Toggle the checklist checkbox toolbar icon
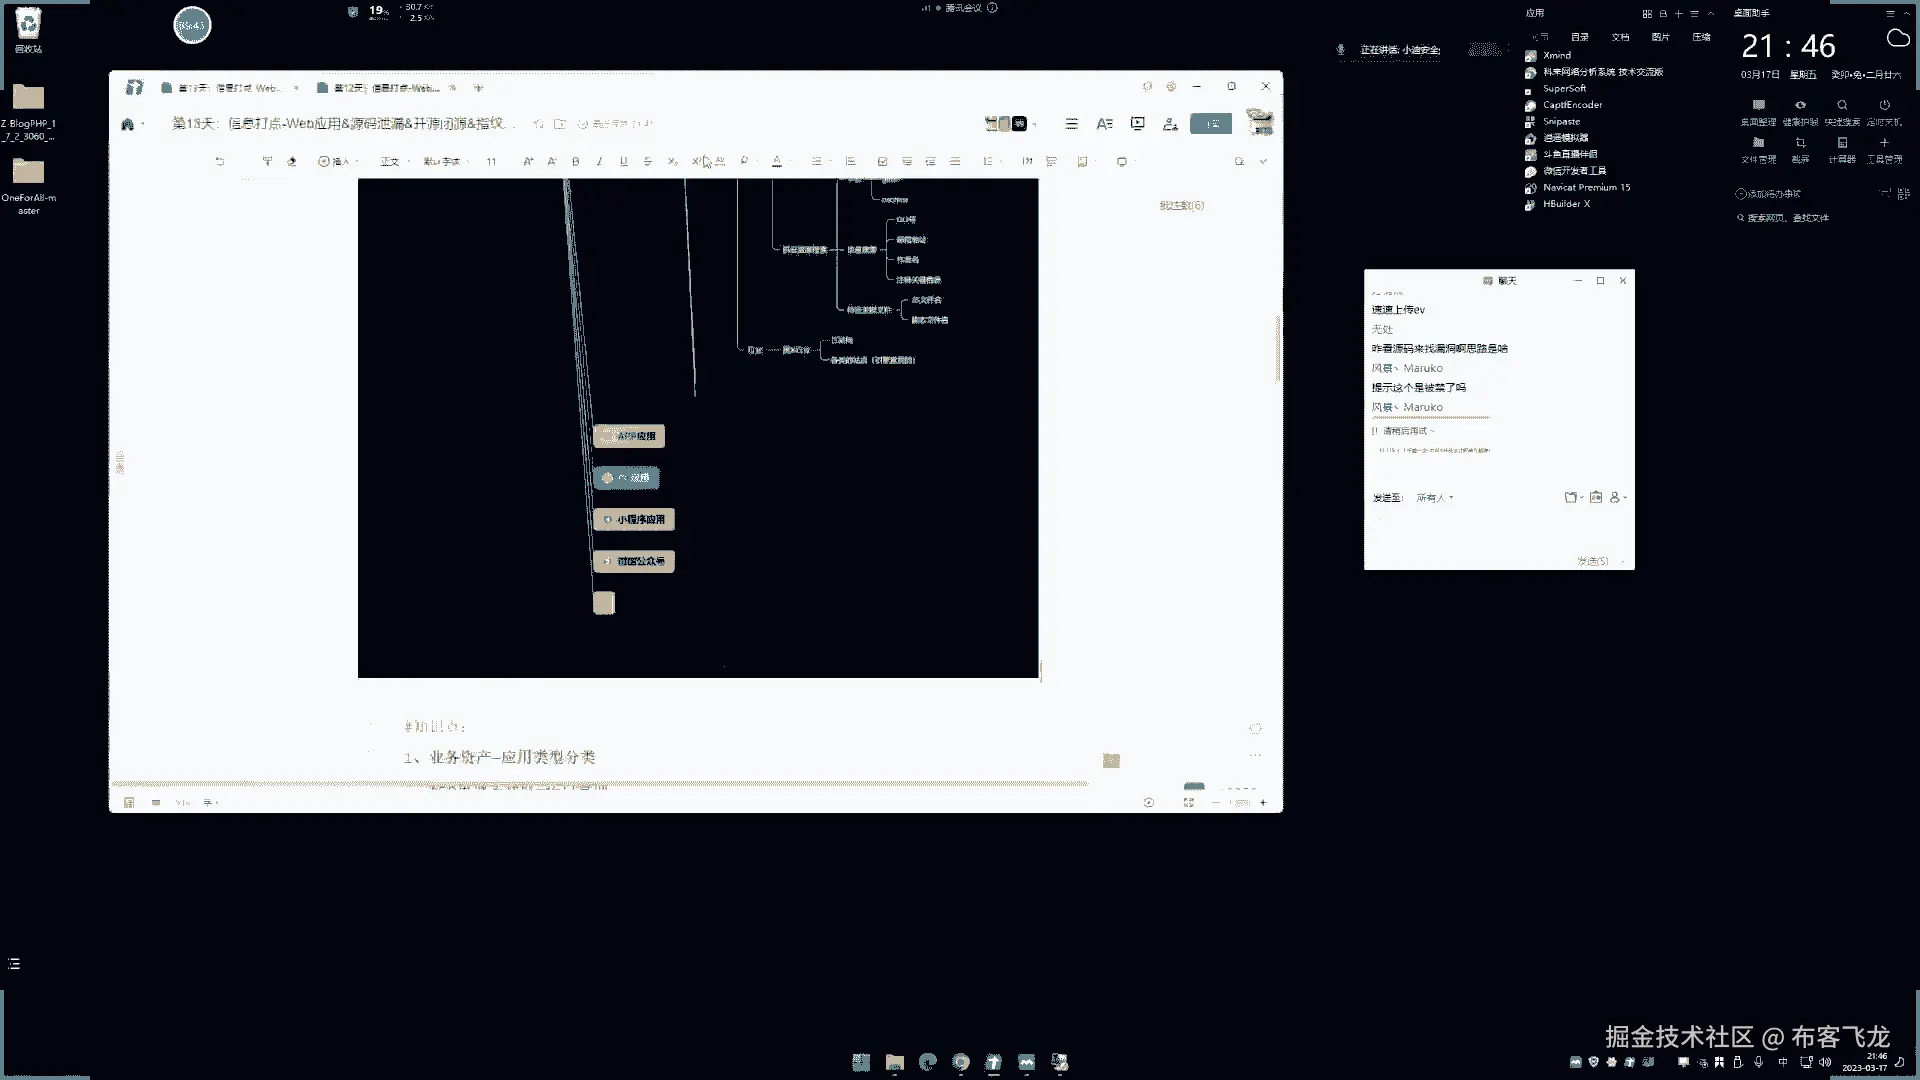The image size is (1920, 1080). pyautogui.click(x=882, y=161)
